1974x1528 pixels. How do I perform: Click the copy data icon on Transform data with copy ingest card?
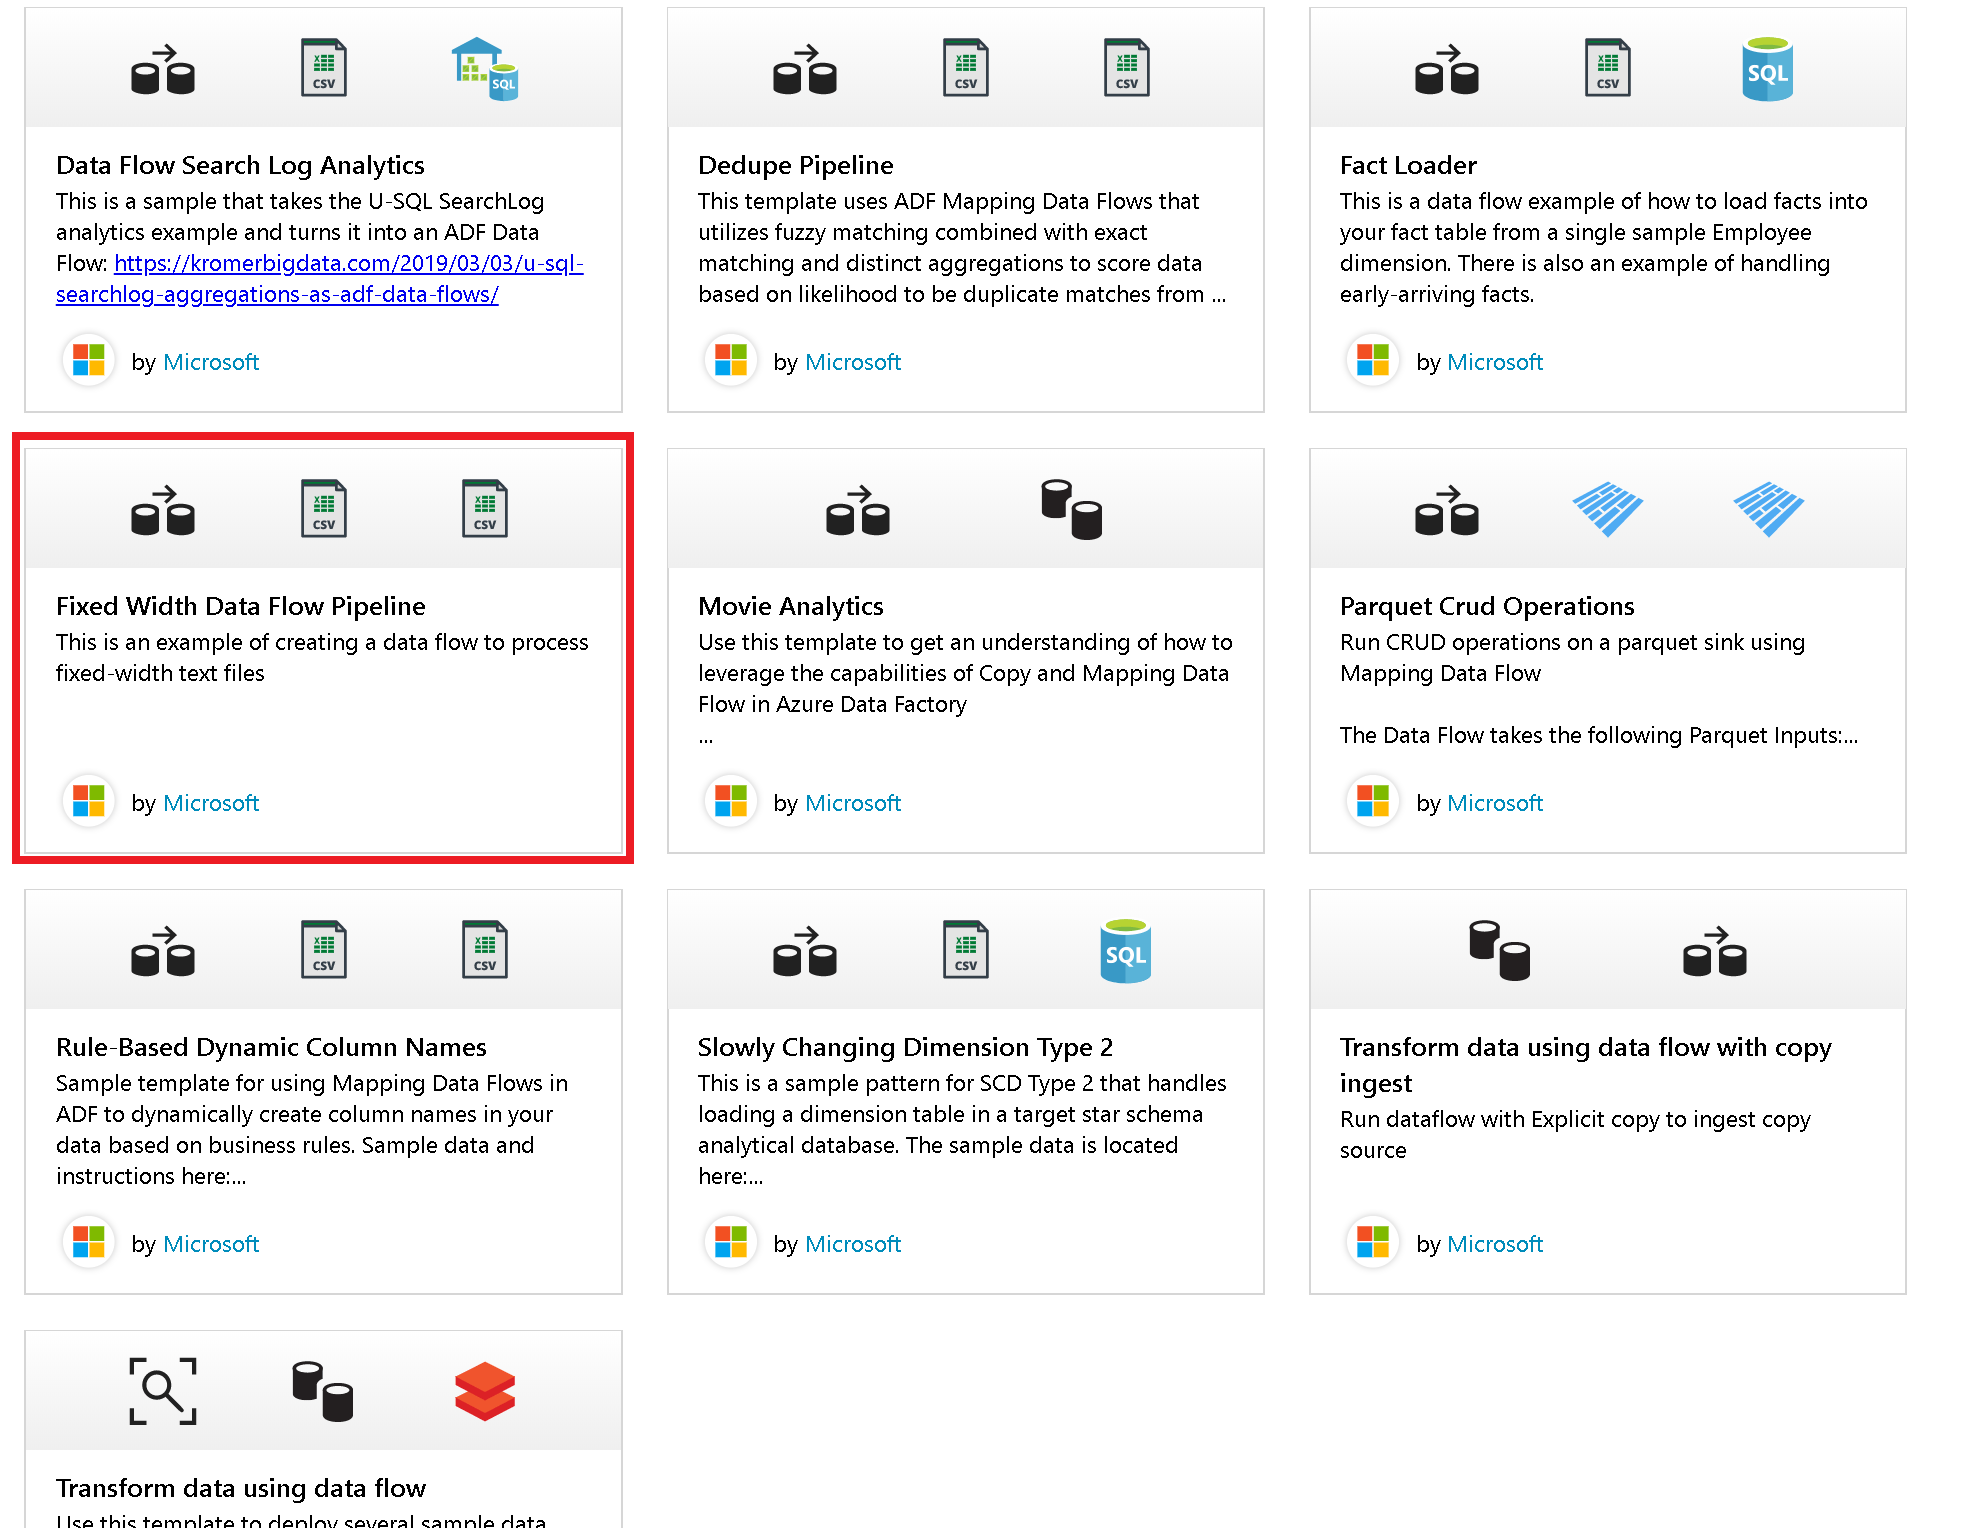pos(1500,951)
